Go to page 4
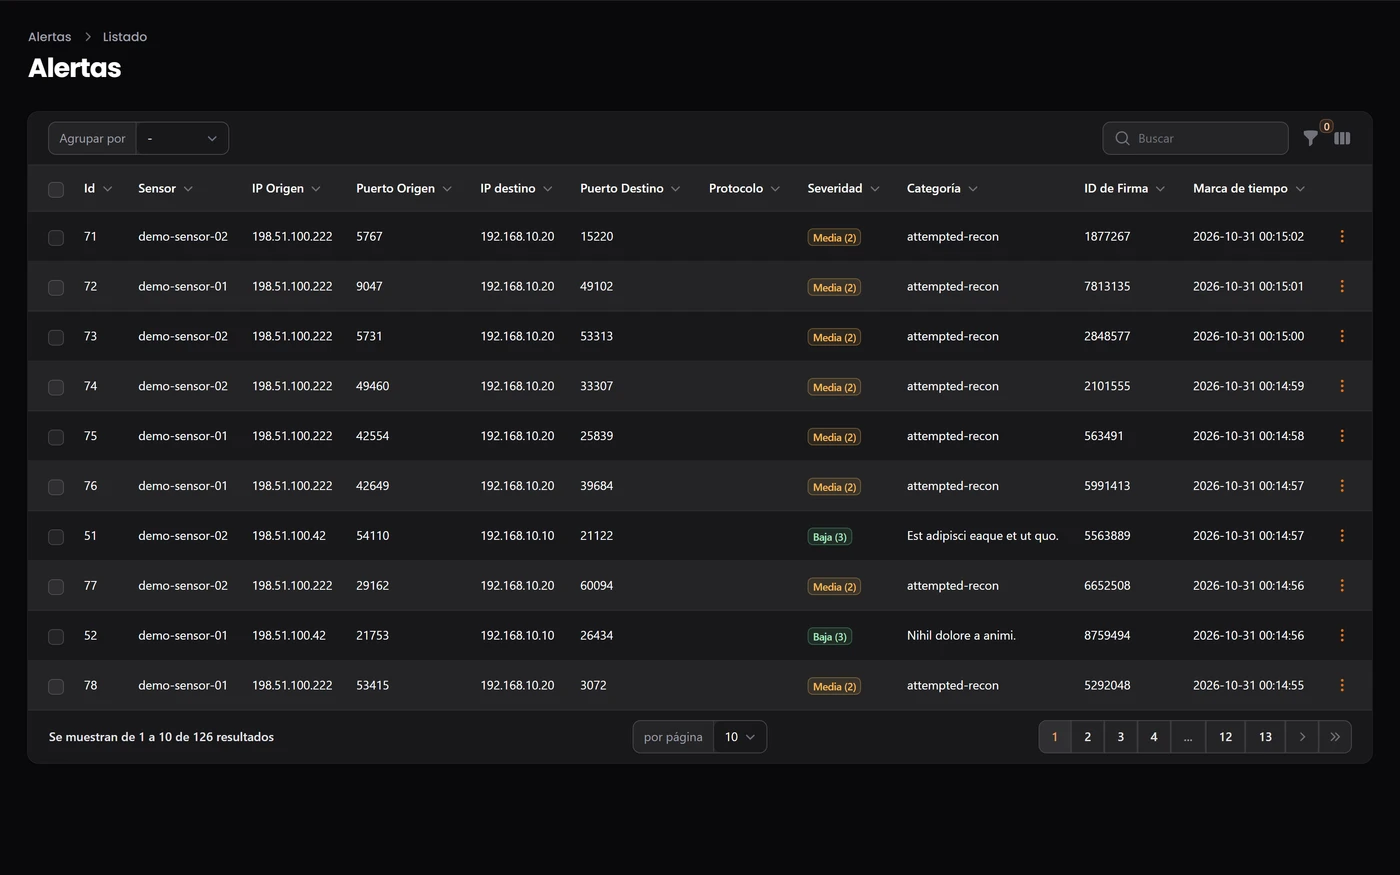This screenshot has height=875, width=1400. 1154,737
